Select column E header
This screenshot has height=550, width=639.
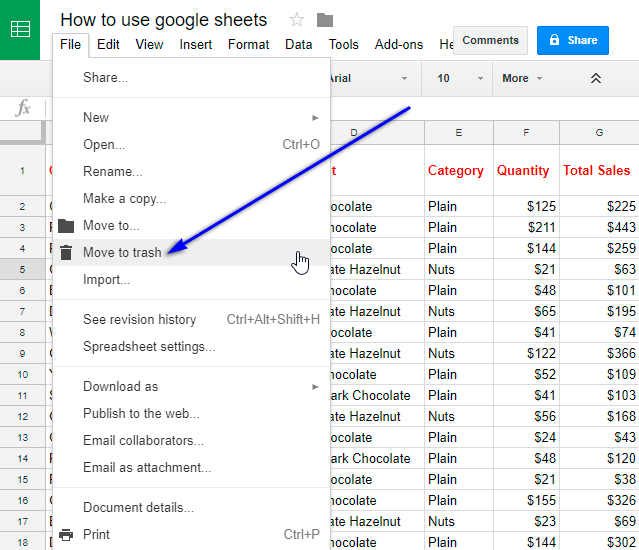(459, 132)
